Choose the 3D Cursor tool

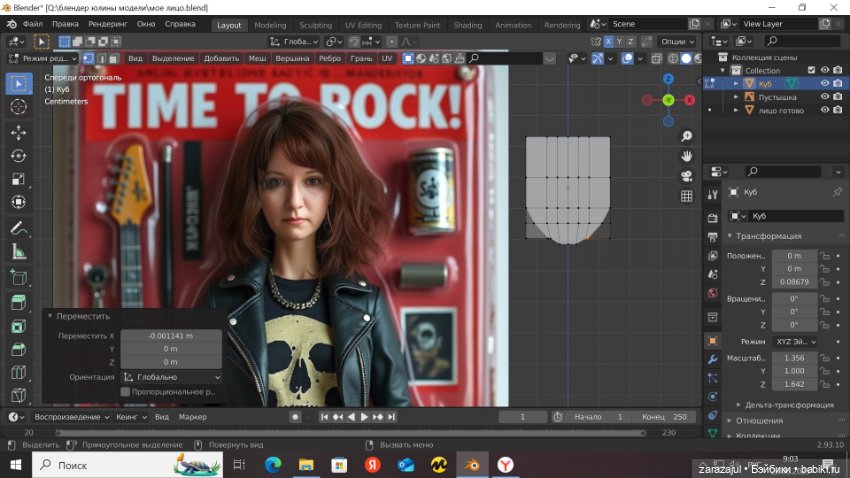coord(19,107)
